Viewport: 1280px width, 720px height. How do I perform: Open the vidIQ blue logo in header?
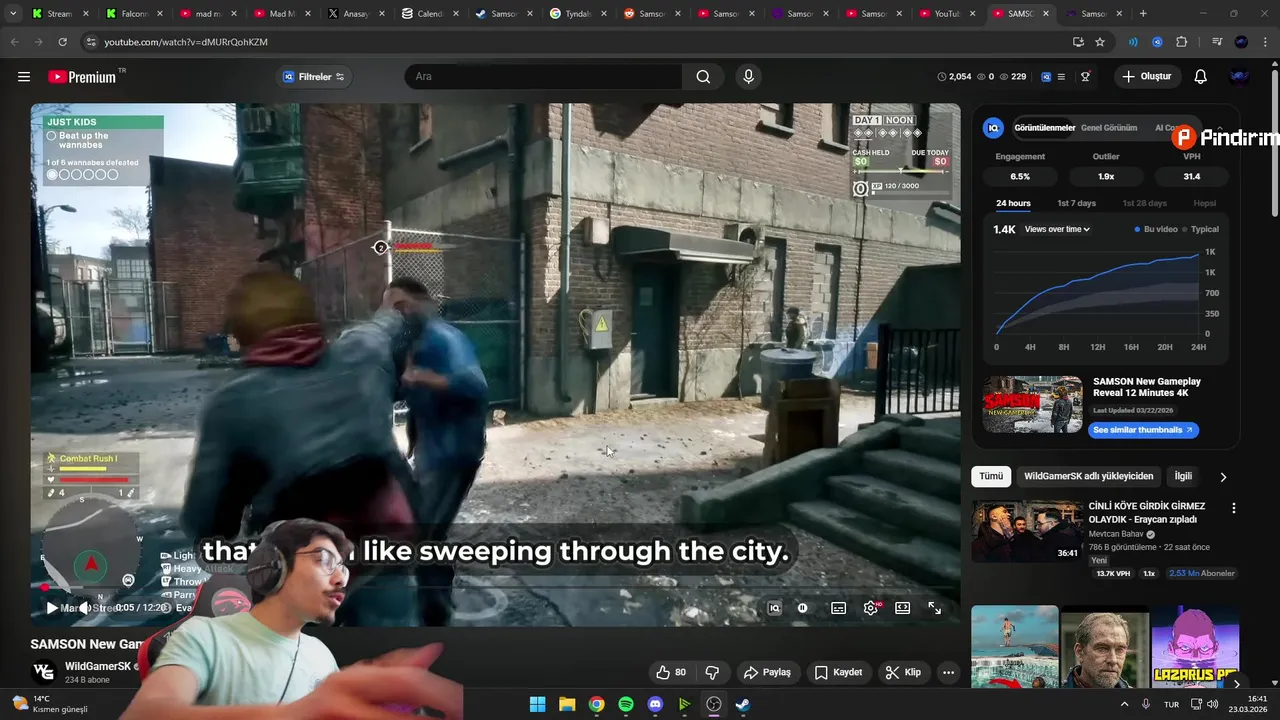point(1046,77)
